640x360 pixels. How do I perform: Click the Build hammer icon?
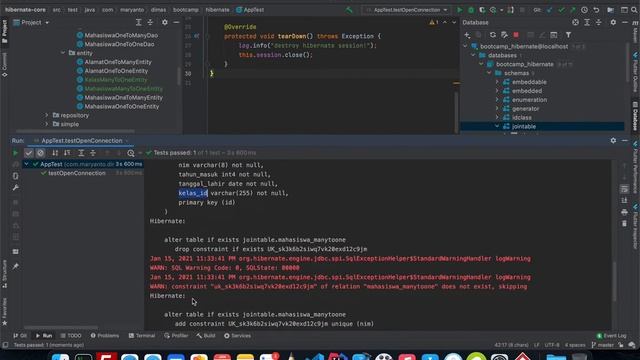[x=349, y=10]
